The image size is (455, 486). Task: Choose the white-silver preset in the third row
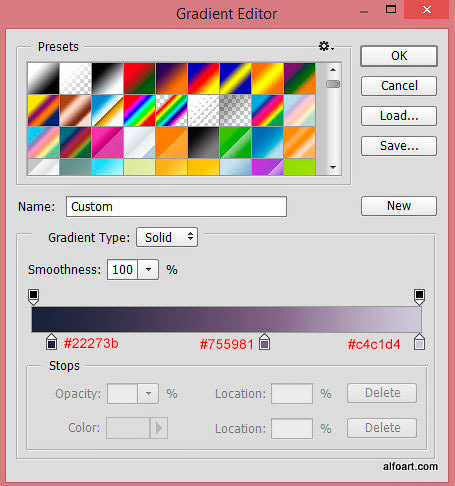(x=139, y=142)
